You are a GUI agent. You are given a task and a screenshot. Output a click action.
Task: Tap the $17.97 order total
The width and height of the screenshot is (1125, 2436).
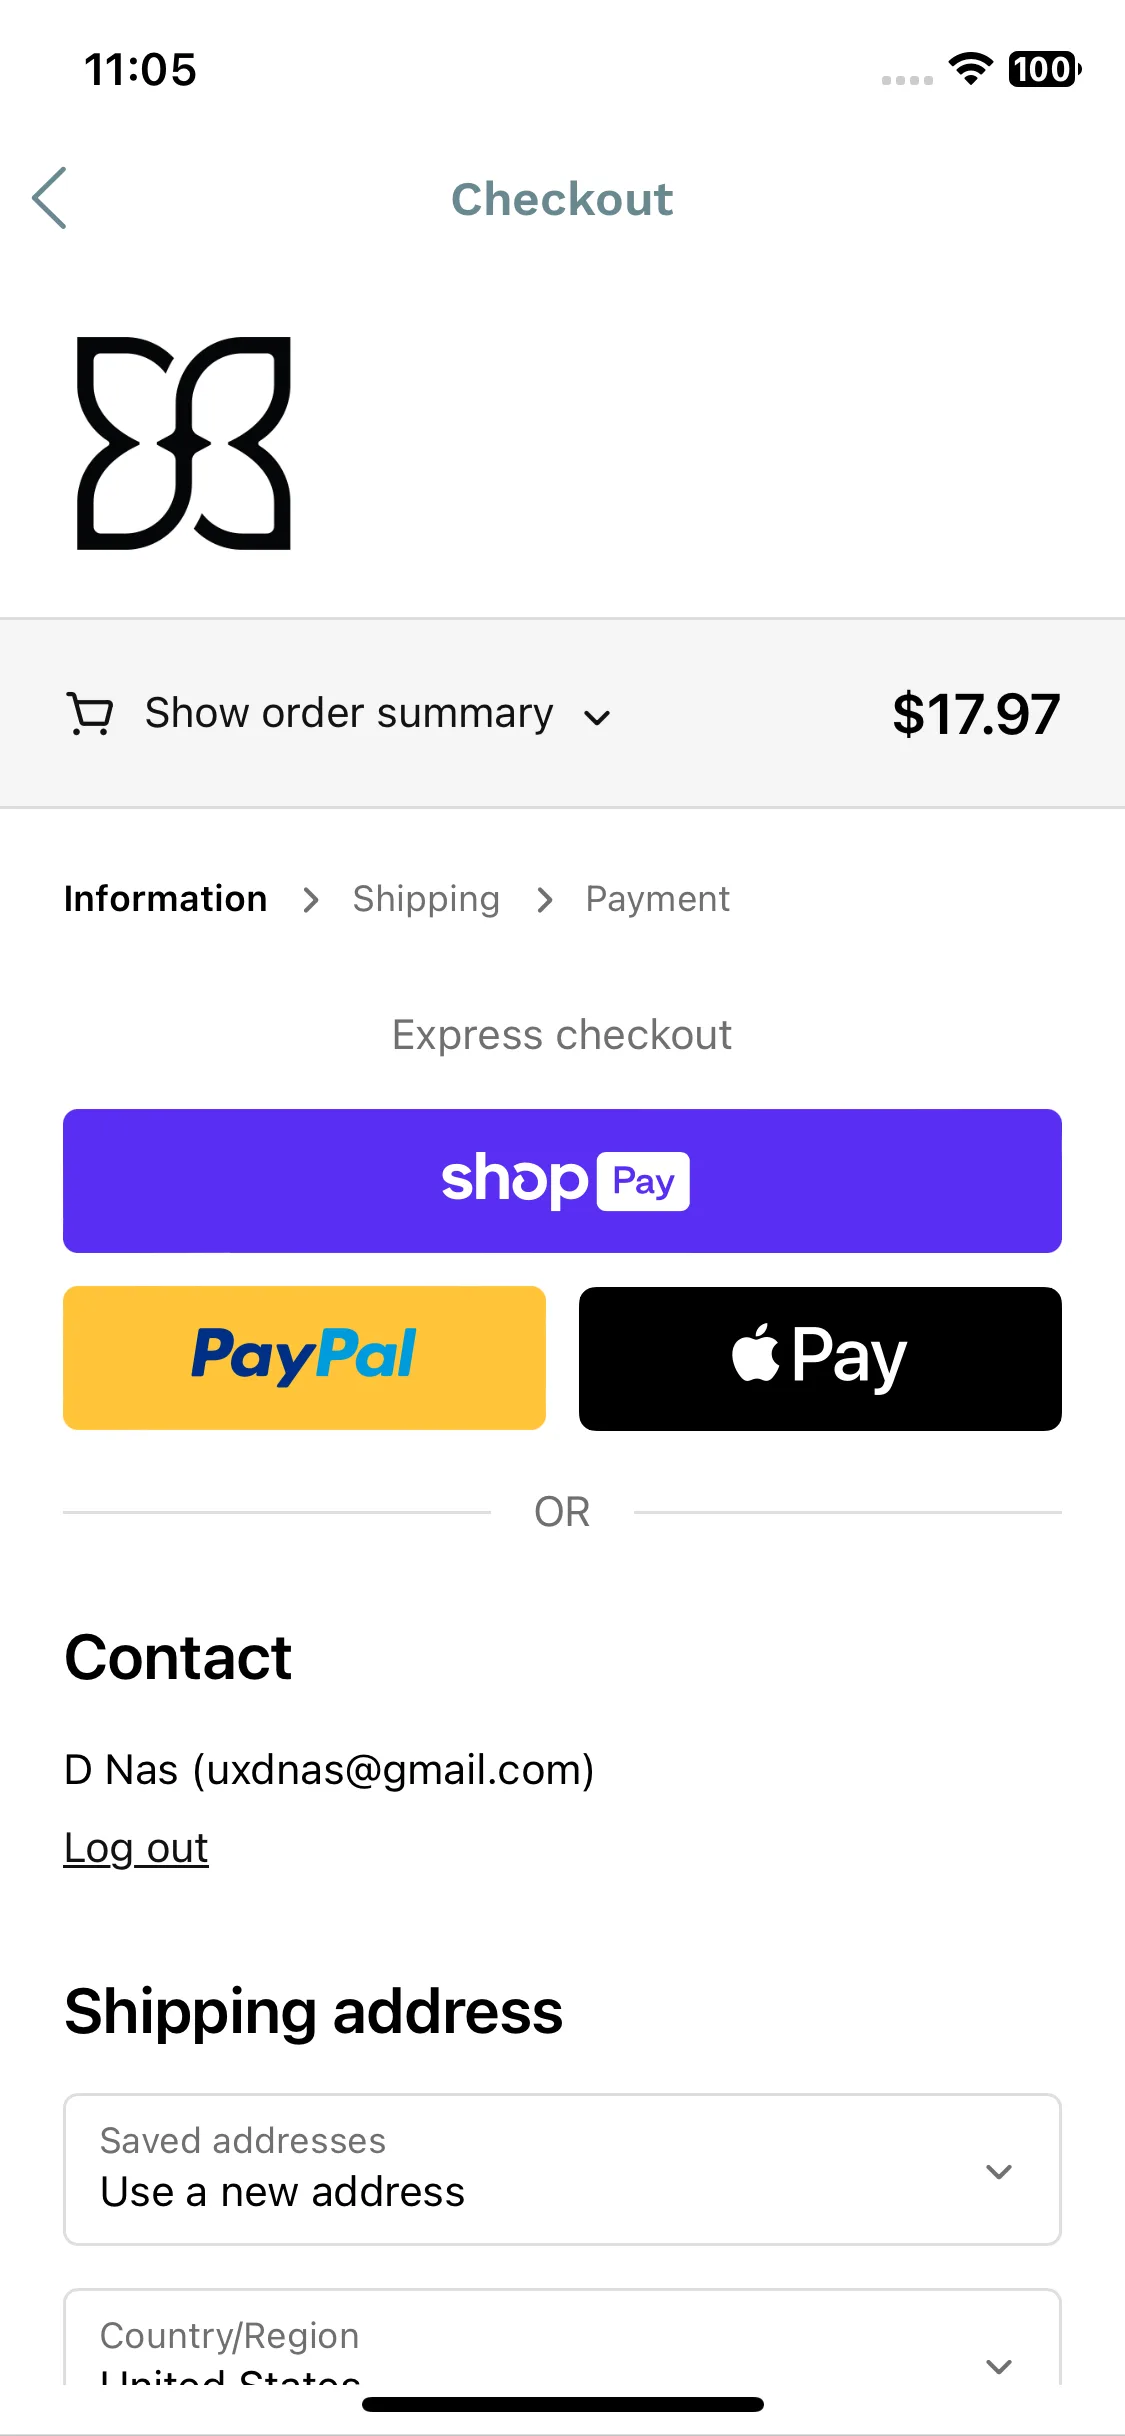click(x=976, y=714)
